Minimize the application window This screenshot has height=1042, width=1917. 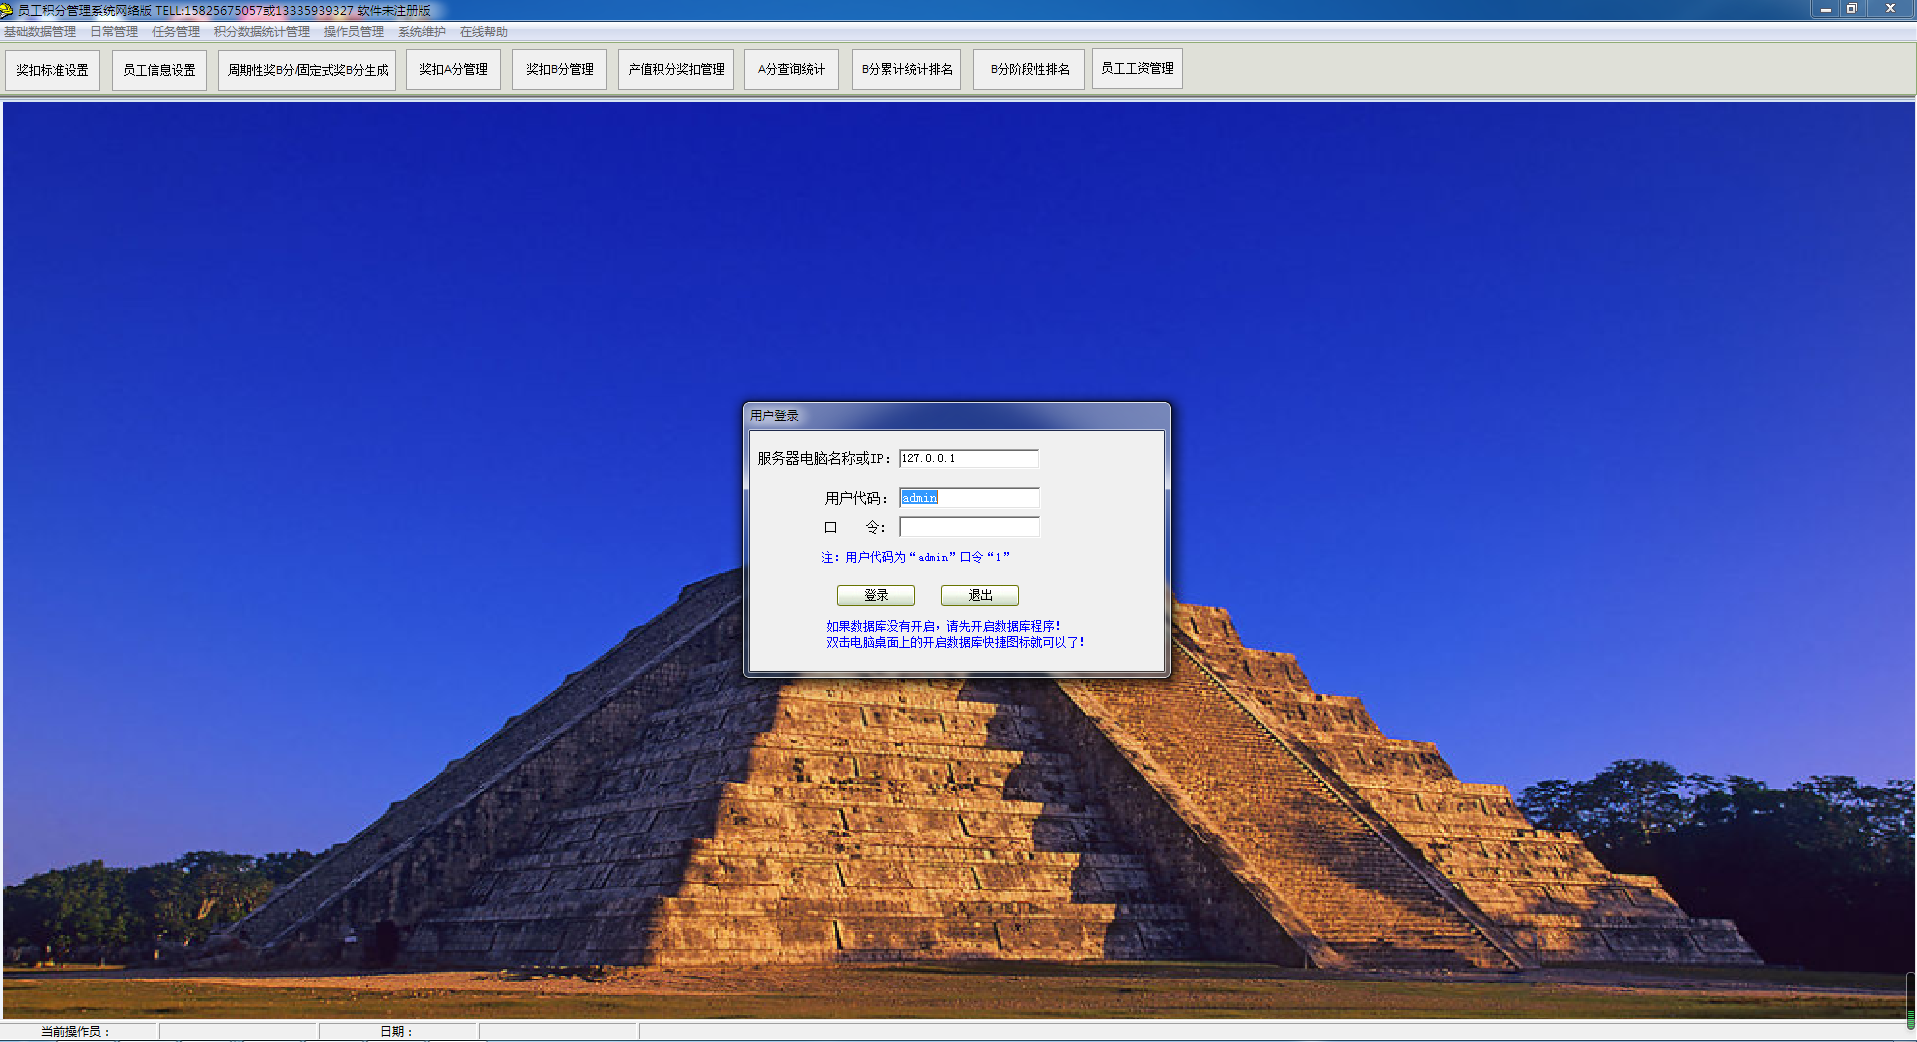coord(1826,9)
